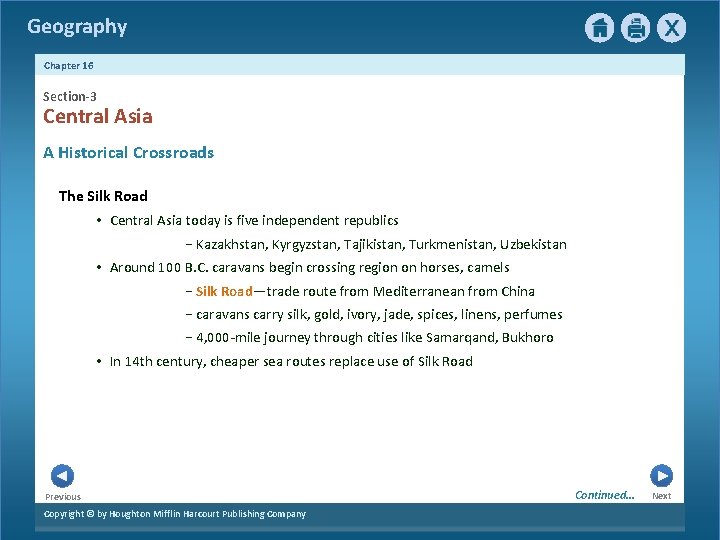The image size is (720, 540).
Task: Click the Geography title
Action: tap(77, 27)
